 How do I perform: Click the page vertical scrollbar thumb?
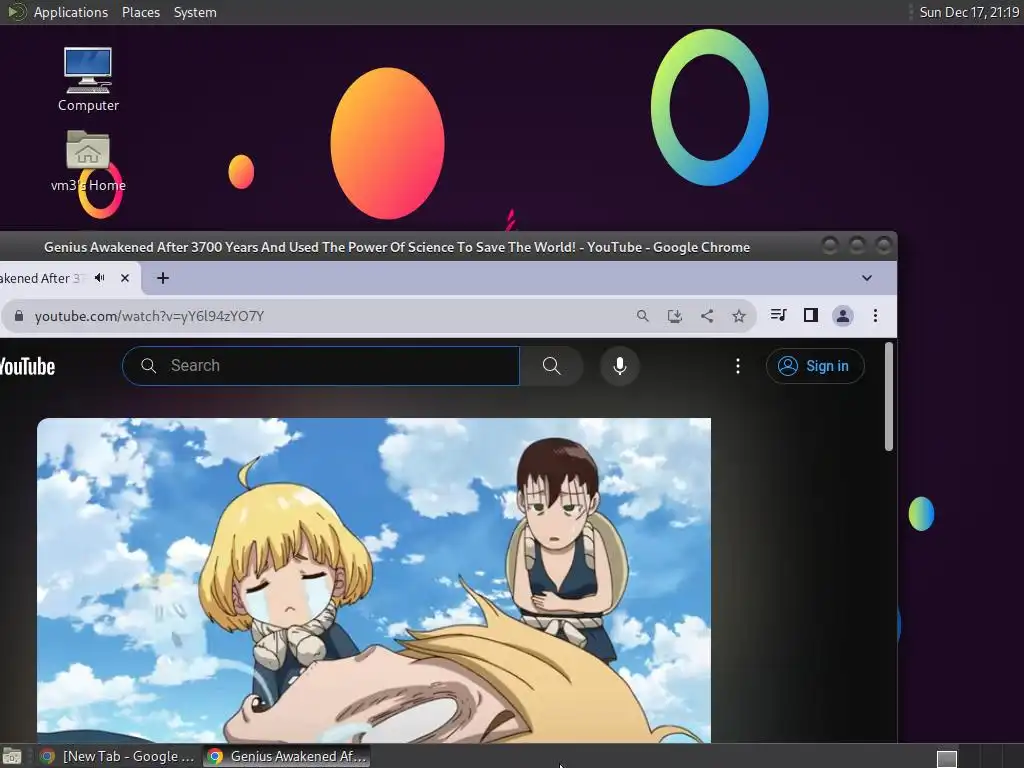[x=888, y=396]
